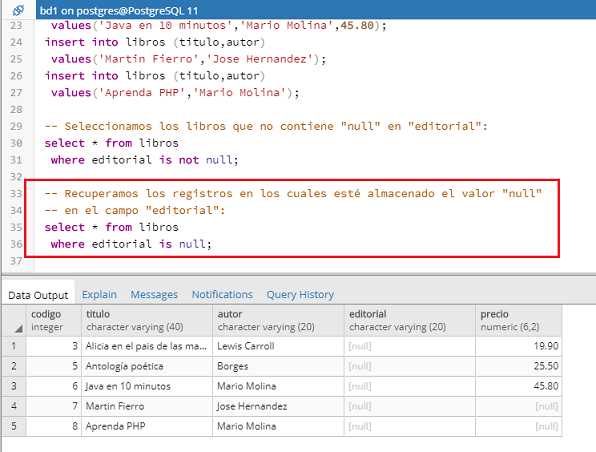Click the 'Java en 10 minutos' title cell
The image size is (596, 452).
click(x=147, y=386)
